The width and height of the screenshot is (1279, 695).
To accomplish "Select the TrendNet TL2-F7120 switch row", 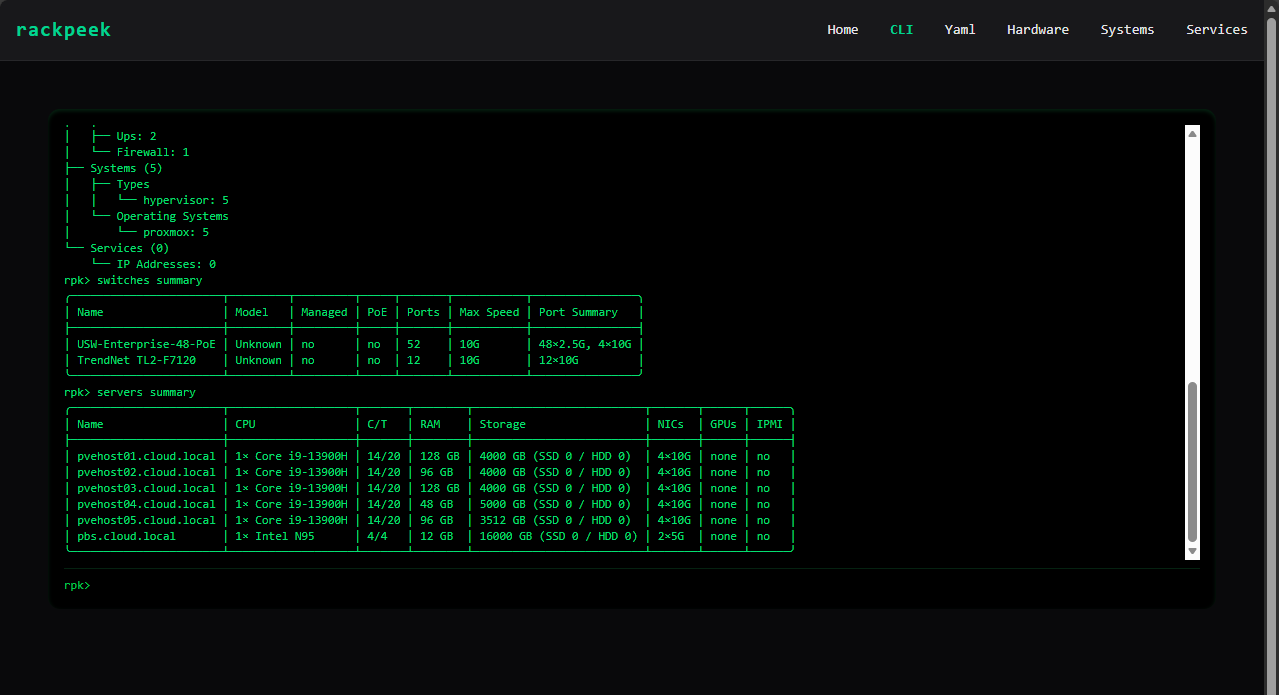I will pyautogui.click(x=136, y=360).
